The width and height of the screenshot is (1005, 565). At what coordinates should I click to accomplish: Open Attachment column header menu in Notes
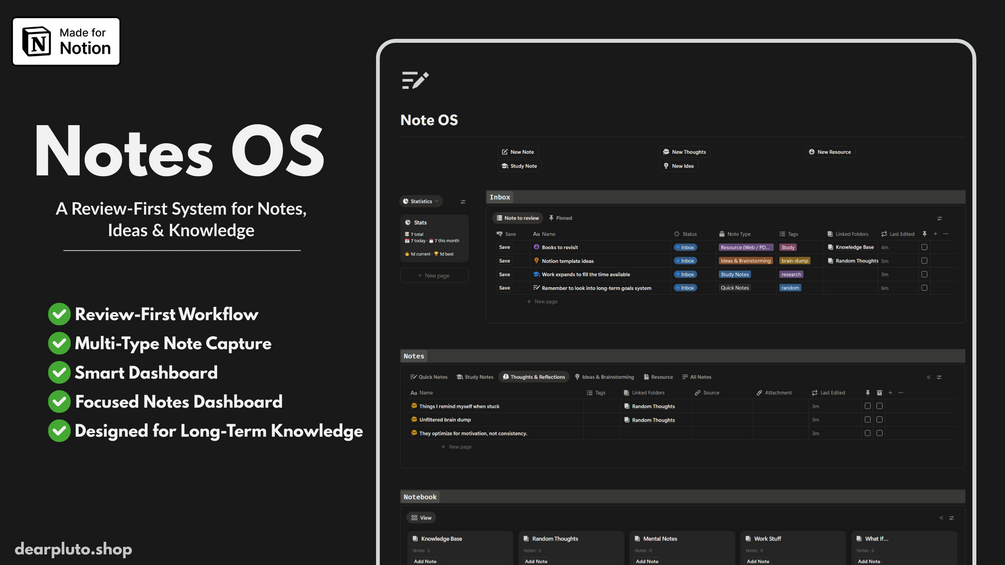pyautogui.click(x=774, y=393)
